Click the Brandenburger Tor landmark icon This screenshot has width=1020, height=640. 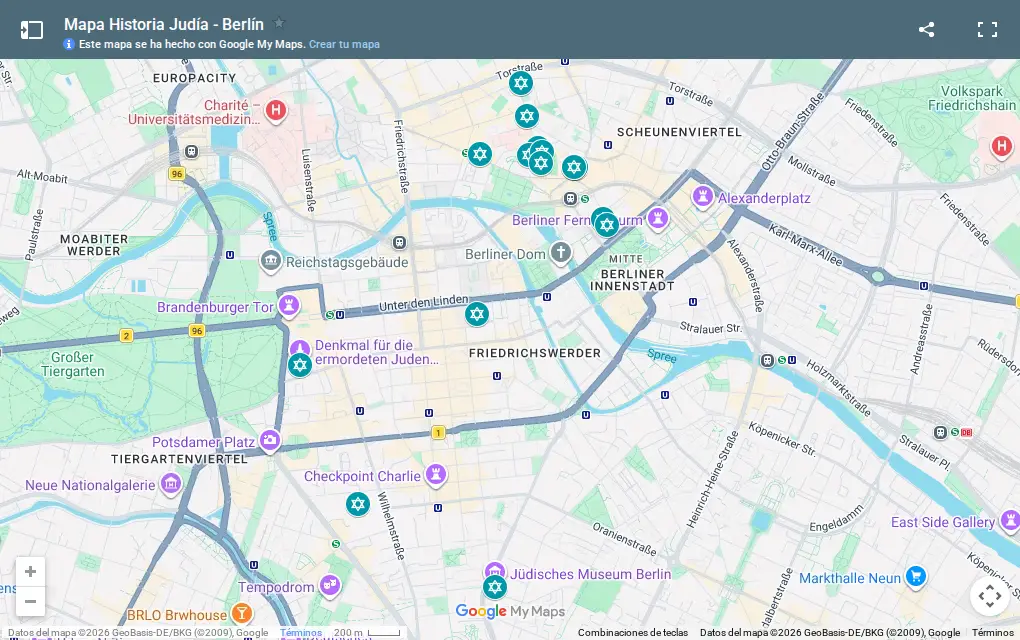tap(289, 304)
